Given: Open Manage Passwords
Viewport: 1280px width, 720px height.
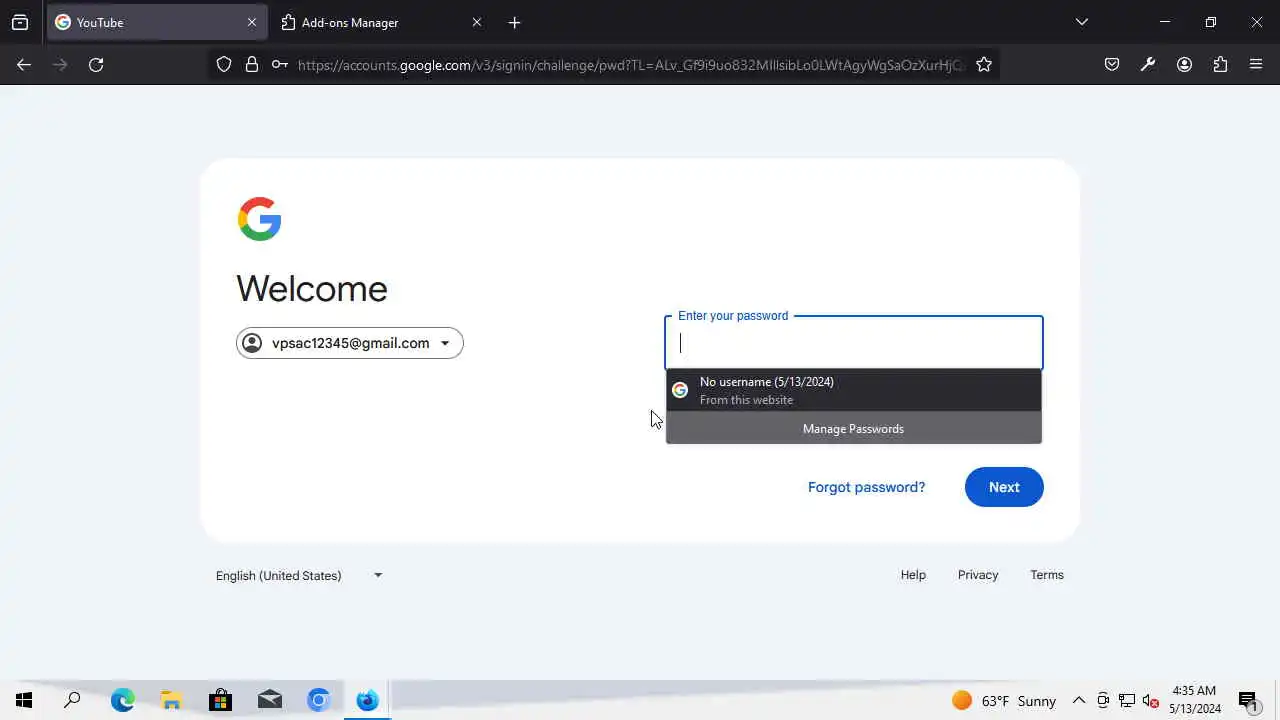Looking at the screenshot, I should pyautogui.click(x=854, y=428).
